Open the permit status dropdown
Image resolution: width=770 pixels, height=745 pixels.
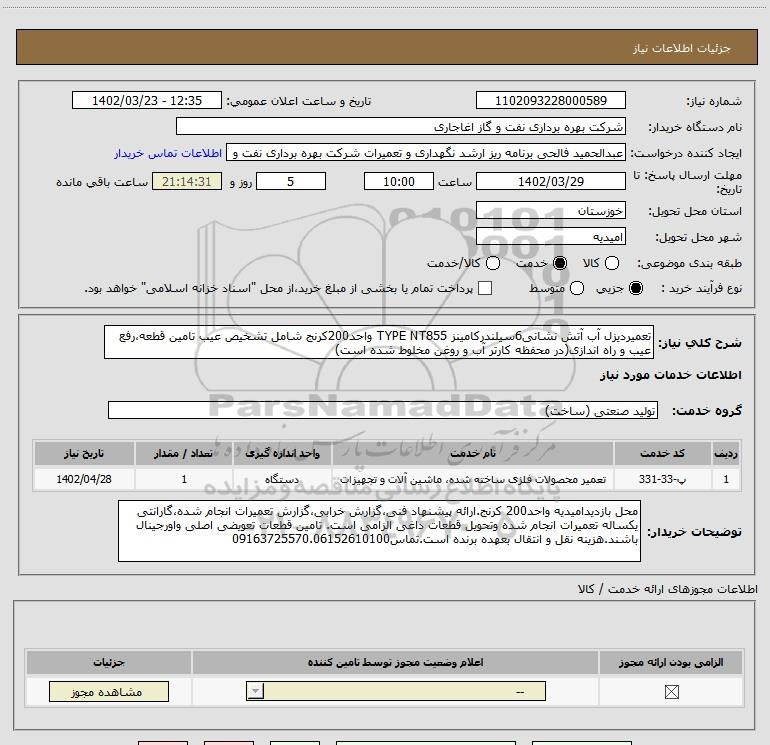coord(396,691)
